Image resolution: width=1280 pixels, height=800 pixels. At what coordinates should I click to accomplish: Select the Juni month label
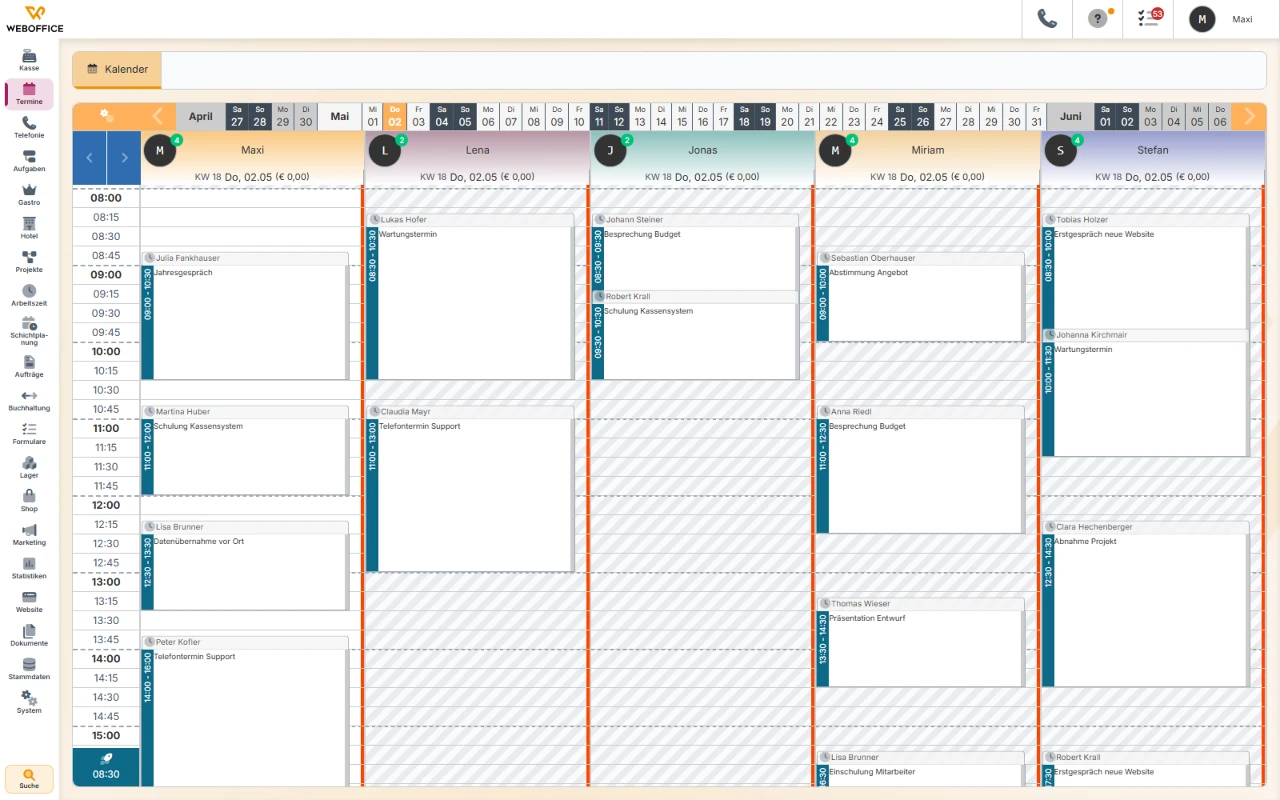point(1071,116)
